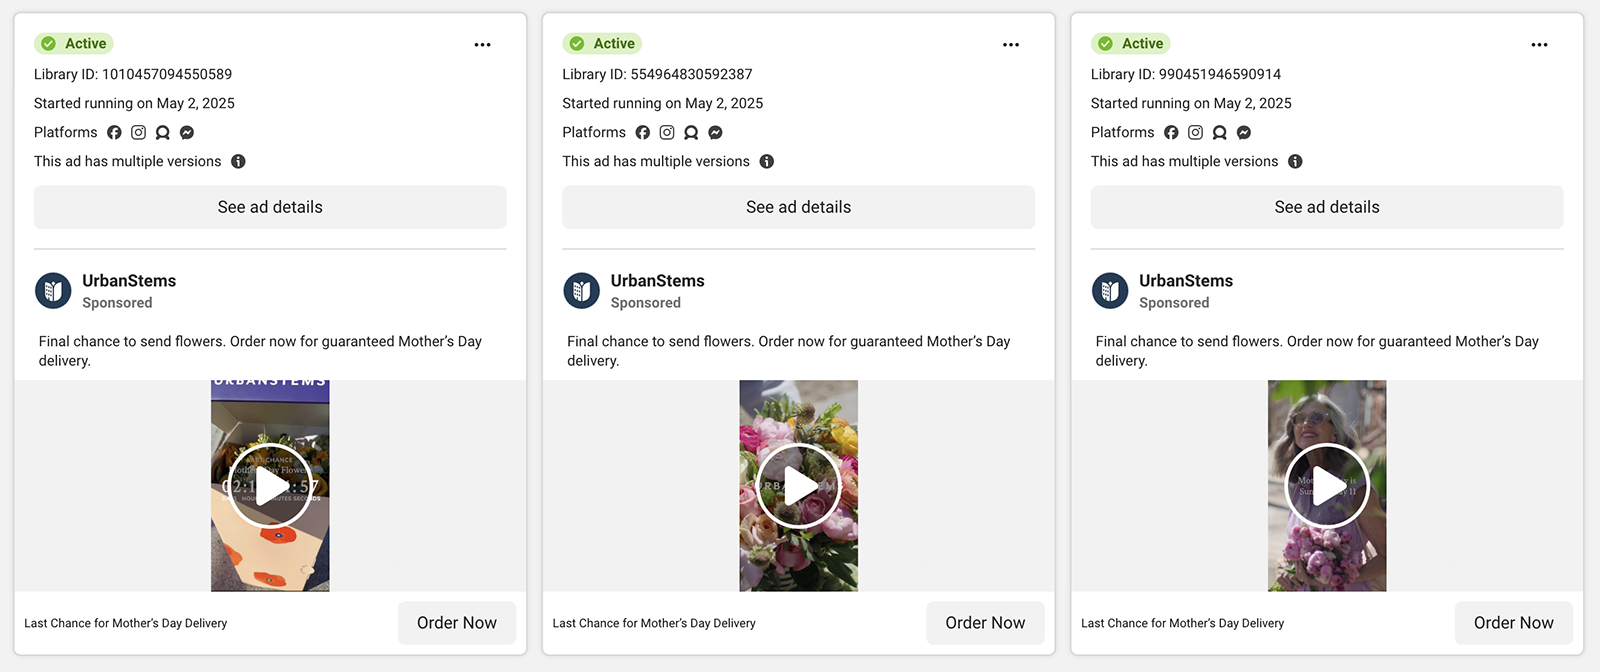Screen dimensions: 1600x672
Task: Click multiple versions info icon on ad 1010457094550589
Action: tap(238, 161)
